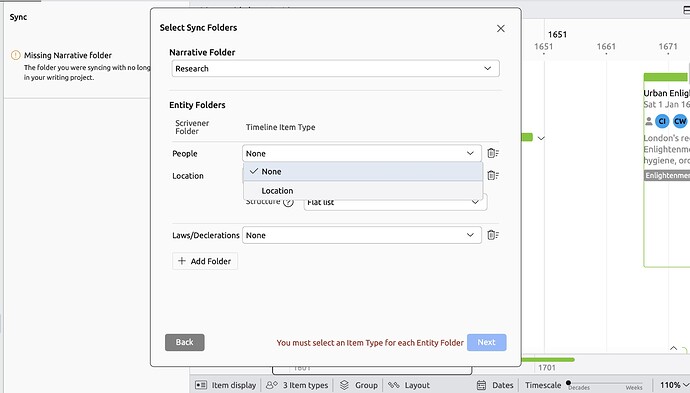
Task: Click the Dates calendar icon
Action: [481, 385]
